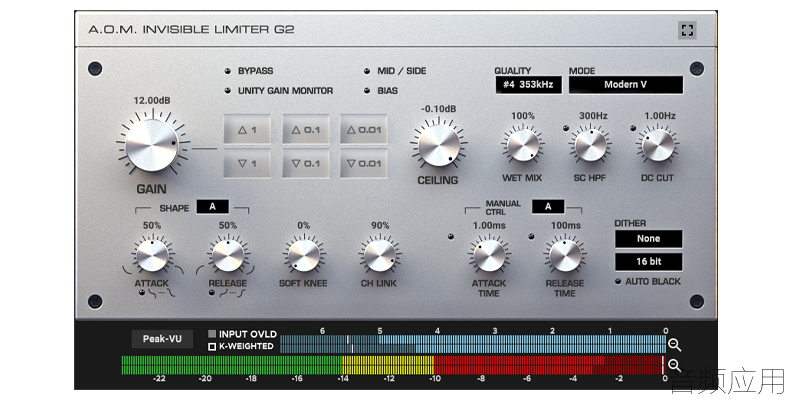This screenshot has width=792, height=400.
Task: Click the fullscreen resize icon in title bar
Action: [687, 30]
